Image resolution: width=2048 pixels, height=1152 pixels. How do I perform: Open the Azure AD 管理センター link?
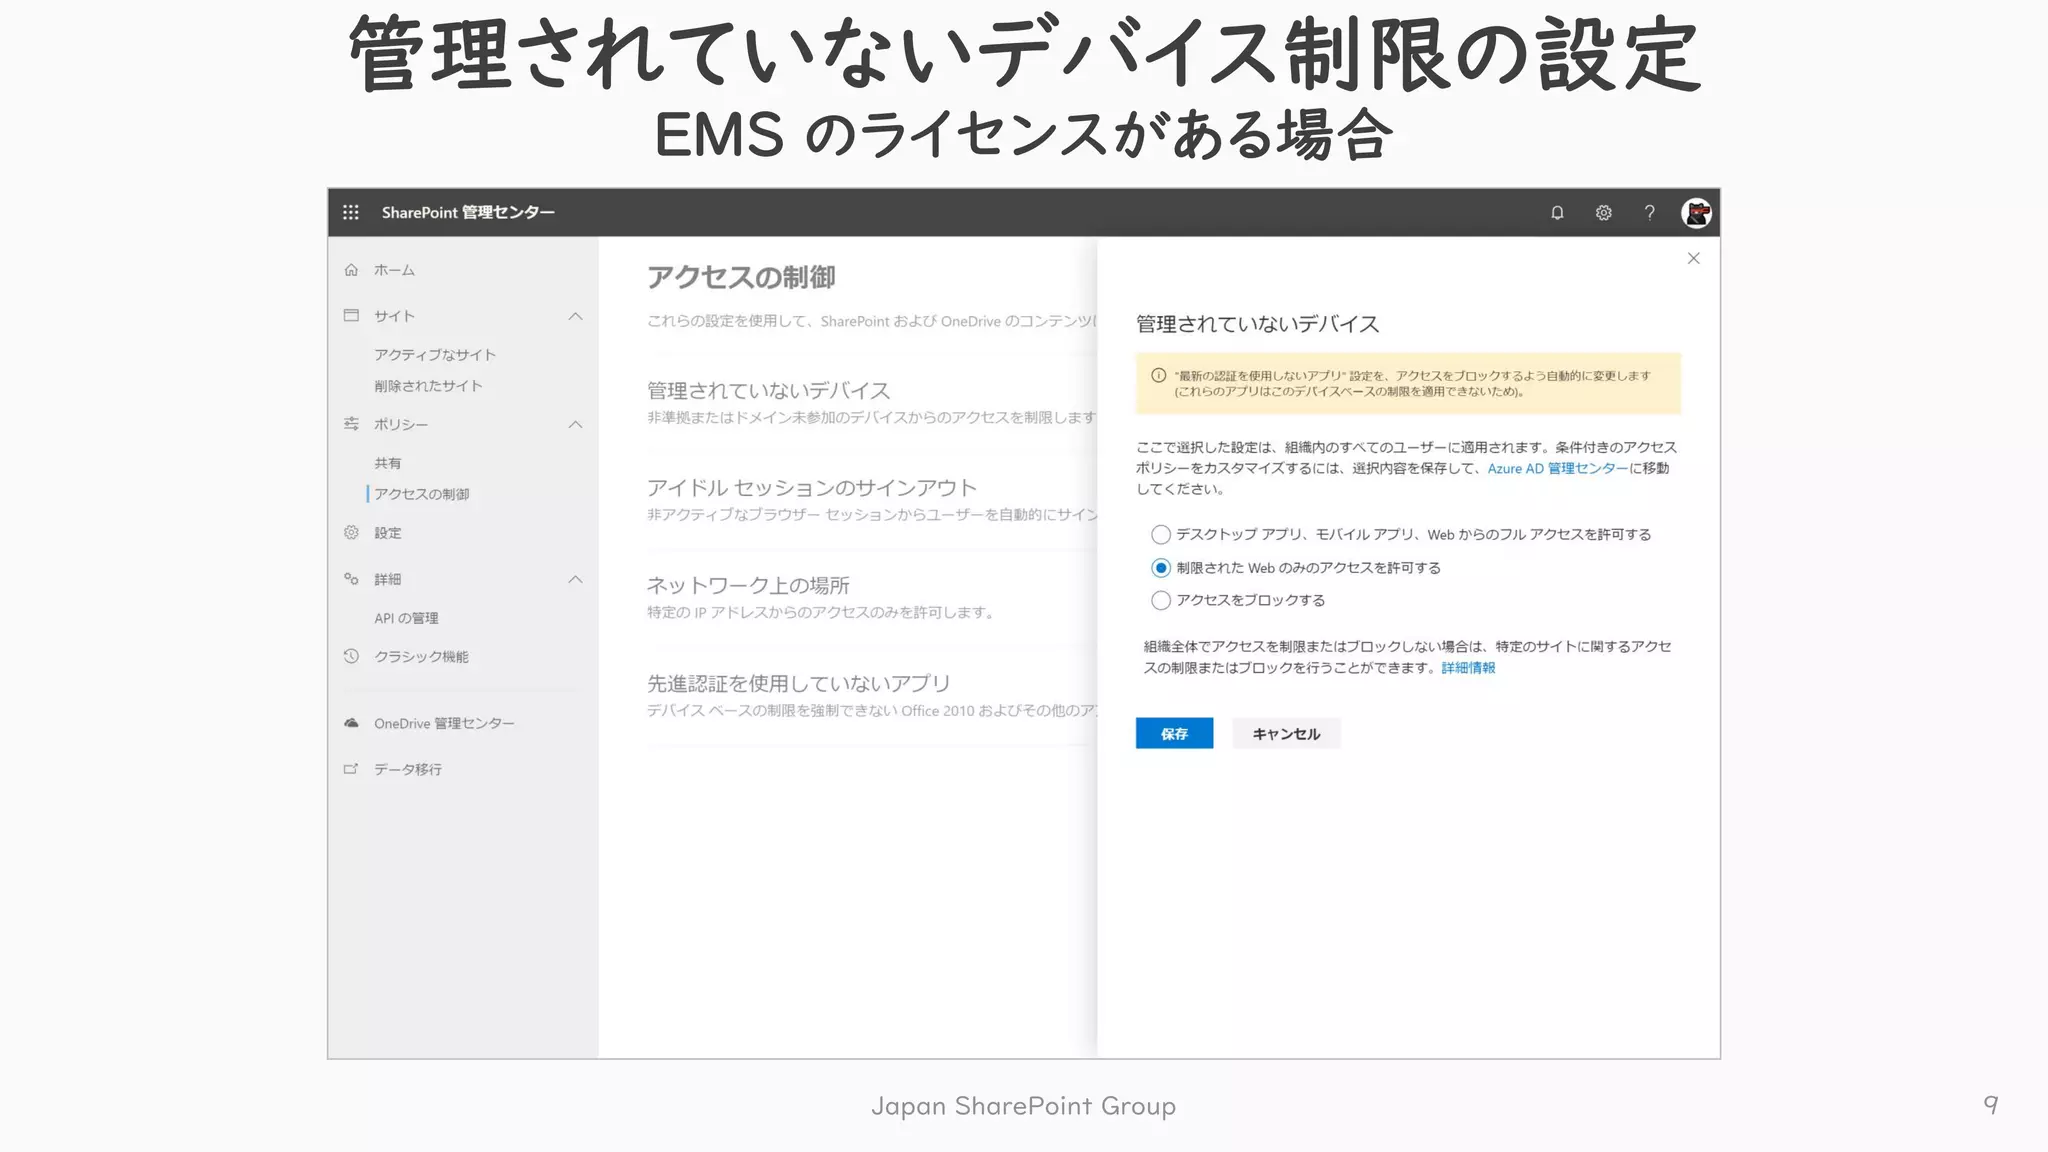(1557, 468)
